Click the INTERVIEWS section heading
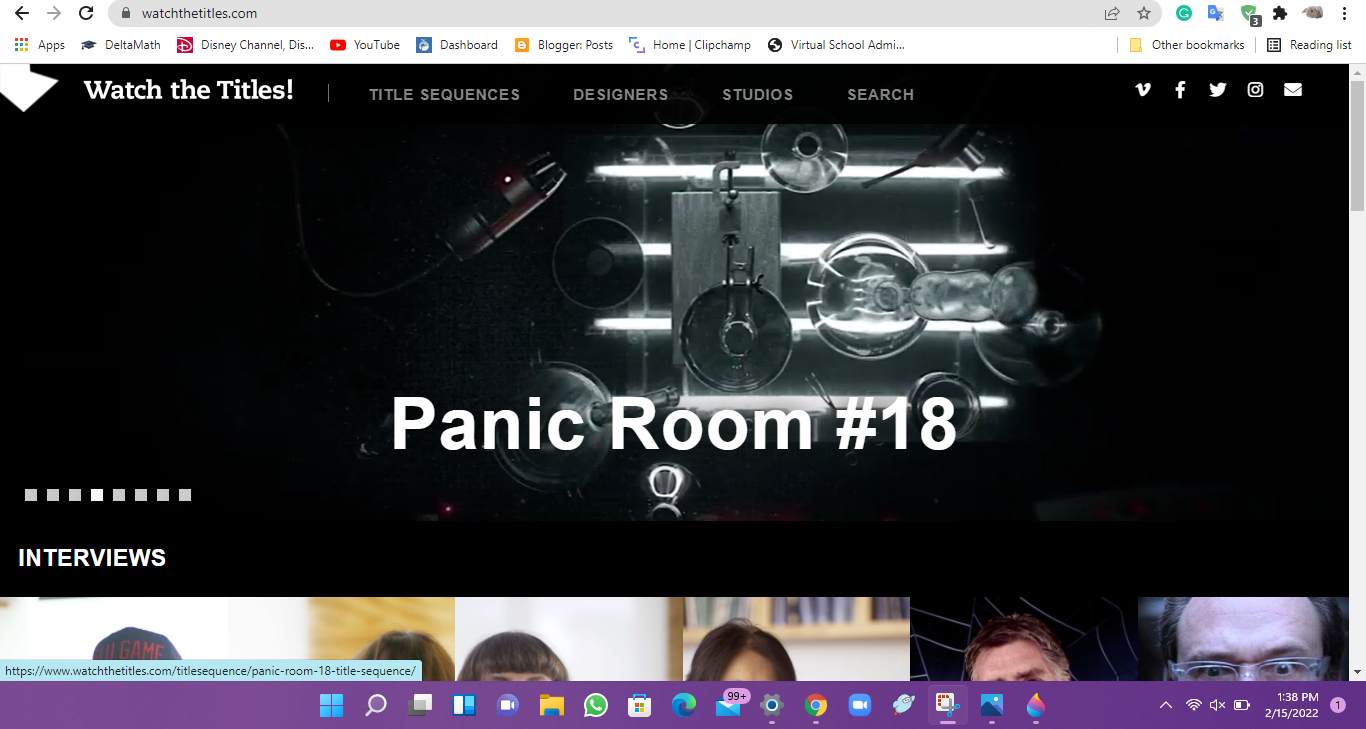Image resolution: width=1366 pixels, height=729 pixels. point(92,558)
